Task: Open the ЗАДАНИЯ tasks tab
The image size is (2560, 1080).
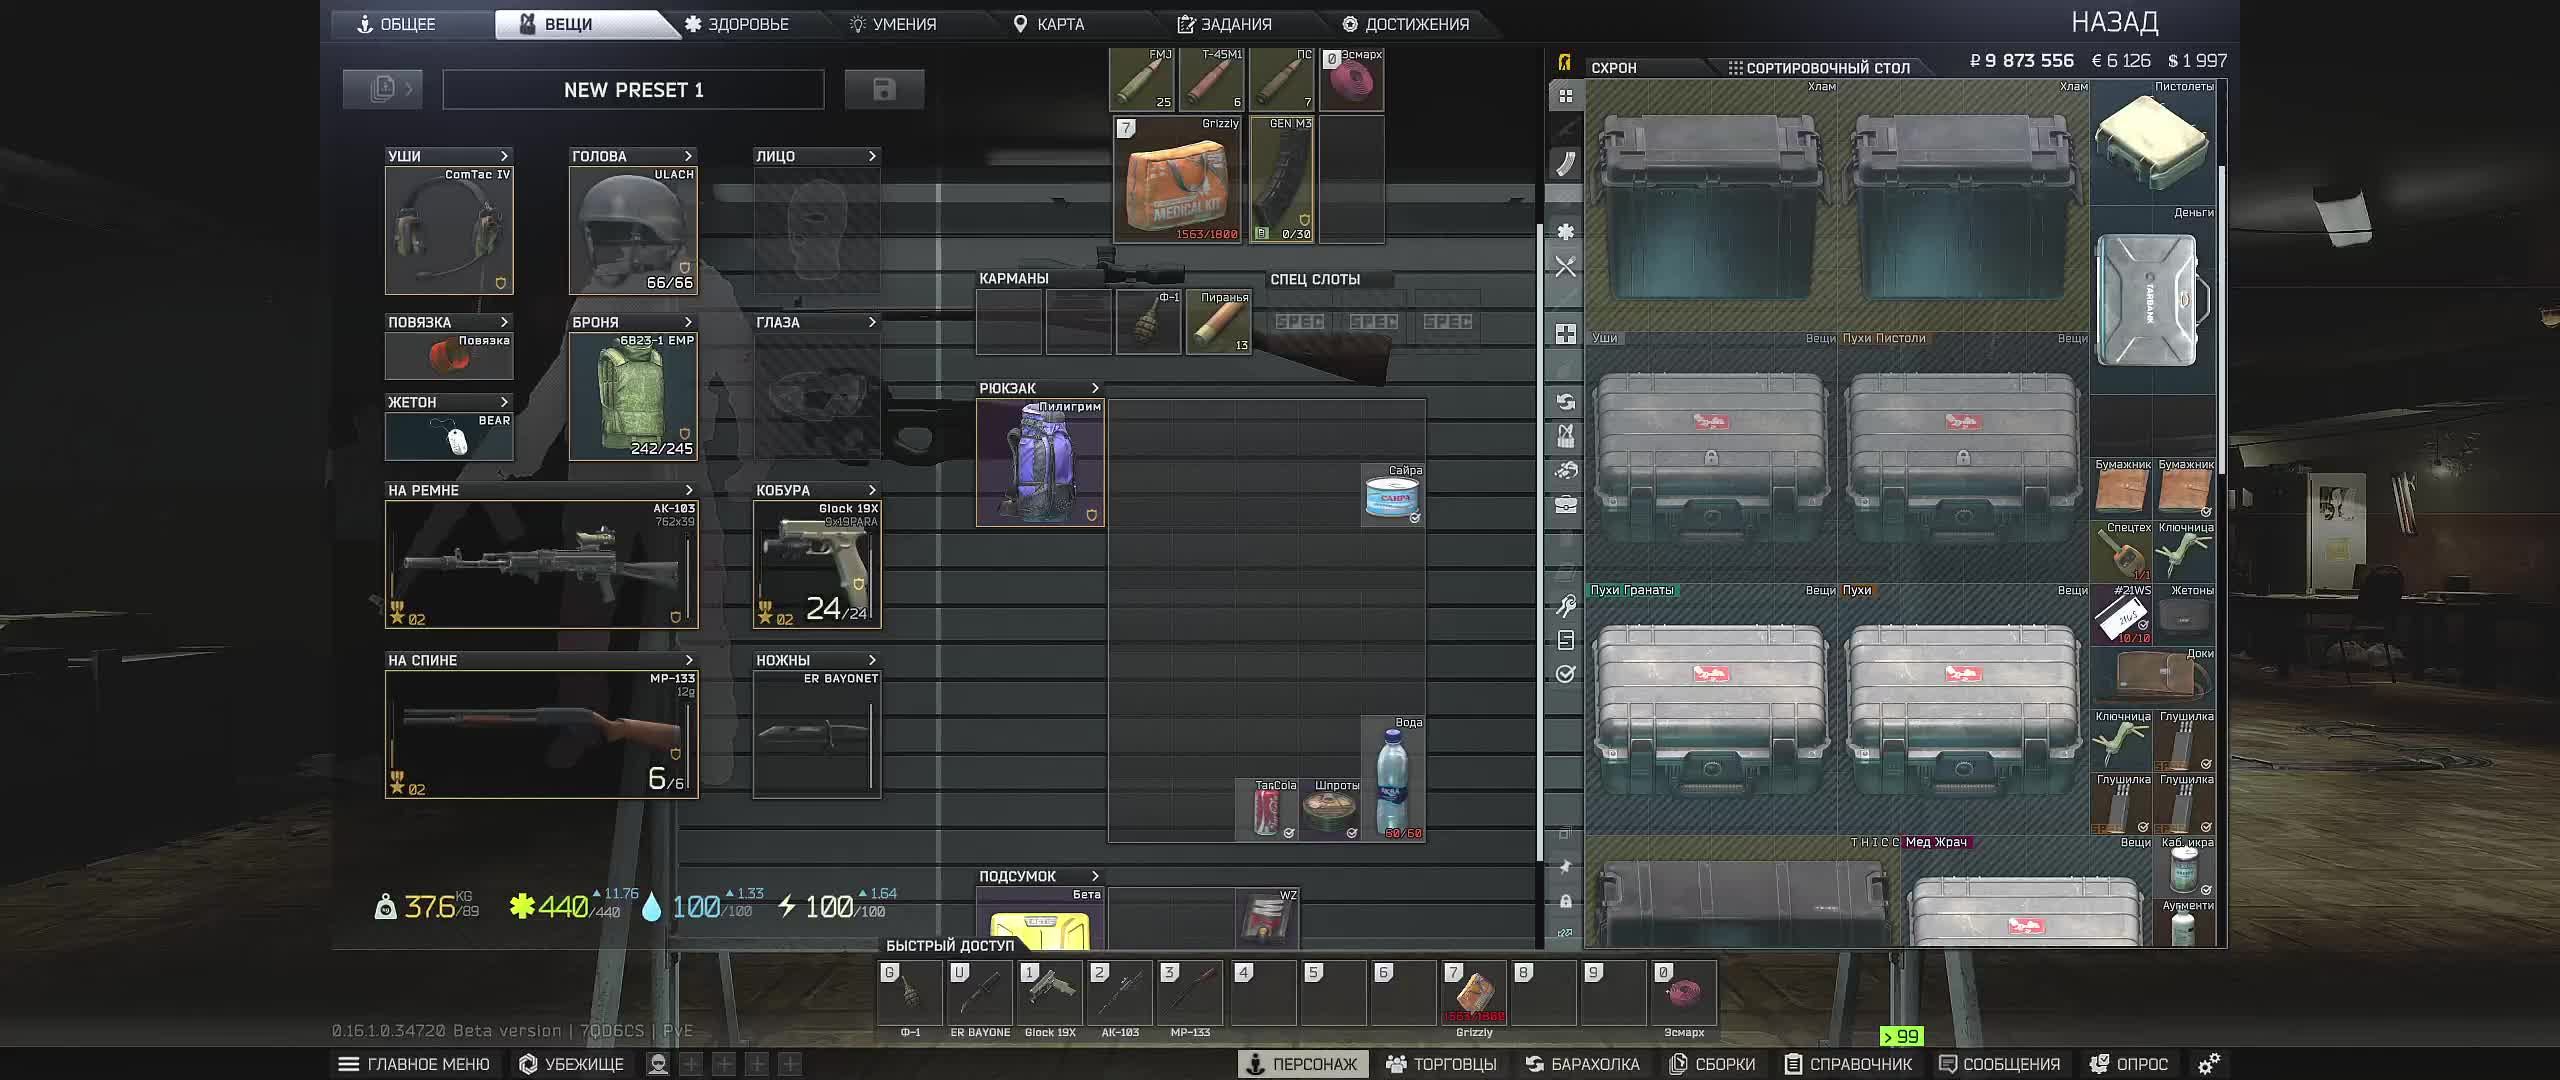Action: point(1224,24)
